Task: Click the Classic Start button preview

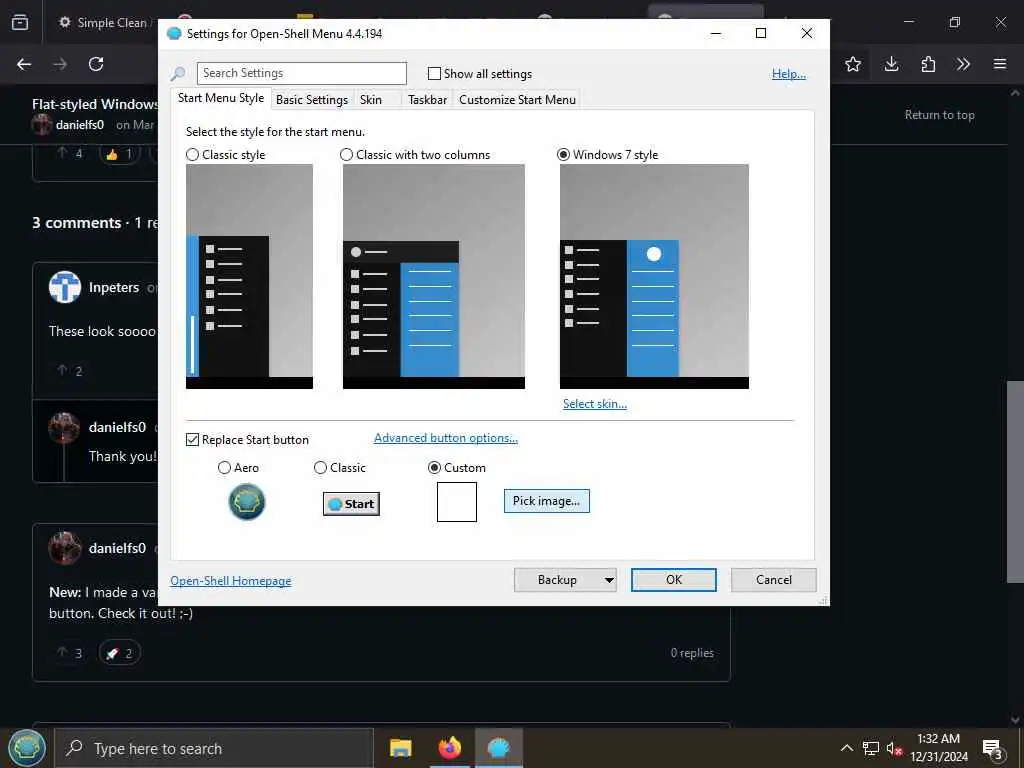Action: click(x=351, y=504)
